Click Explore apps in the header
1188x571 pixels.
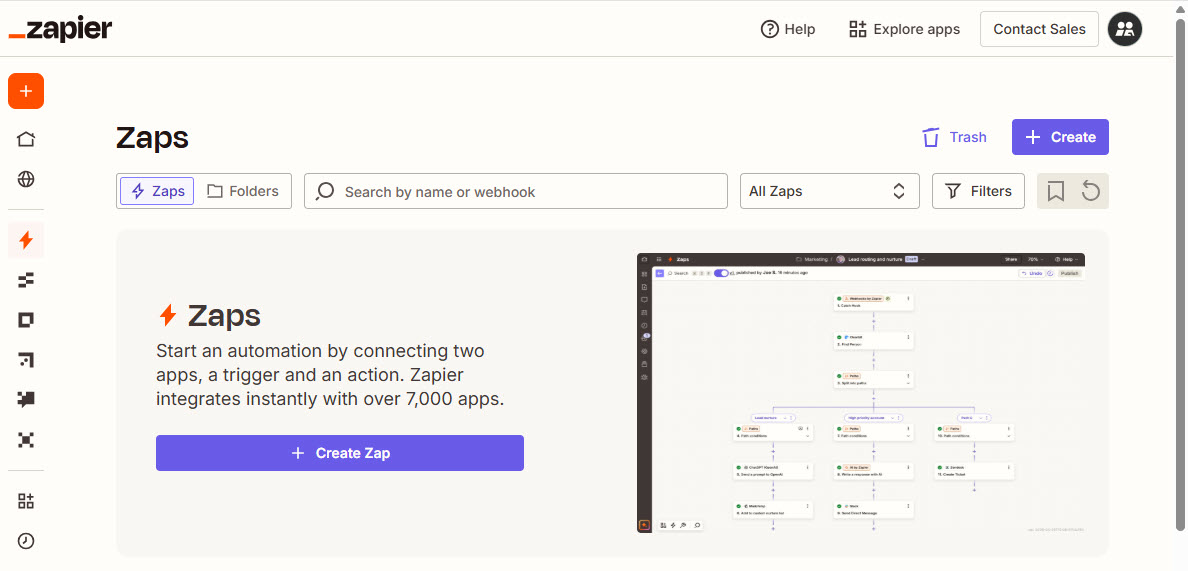[x=904, y=30]
